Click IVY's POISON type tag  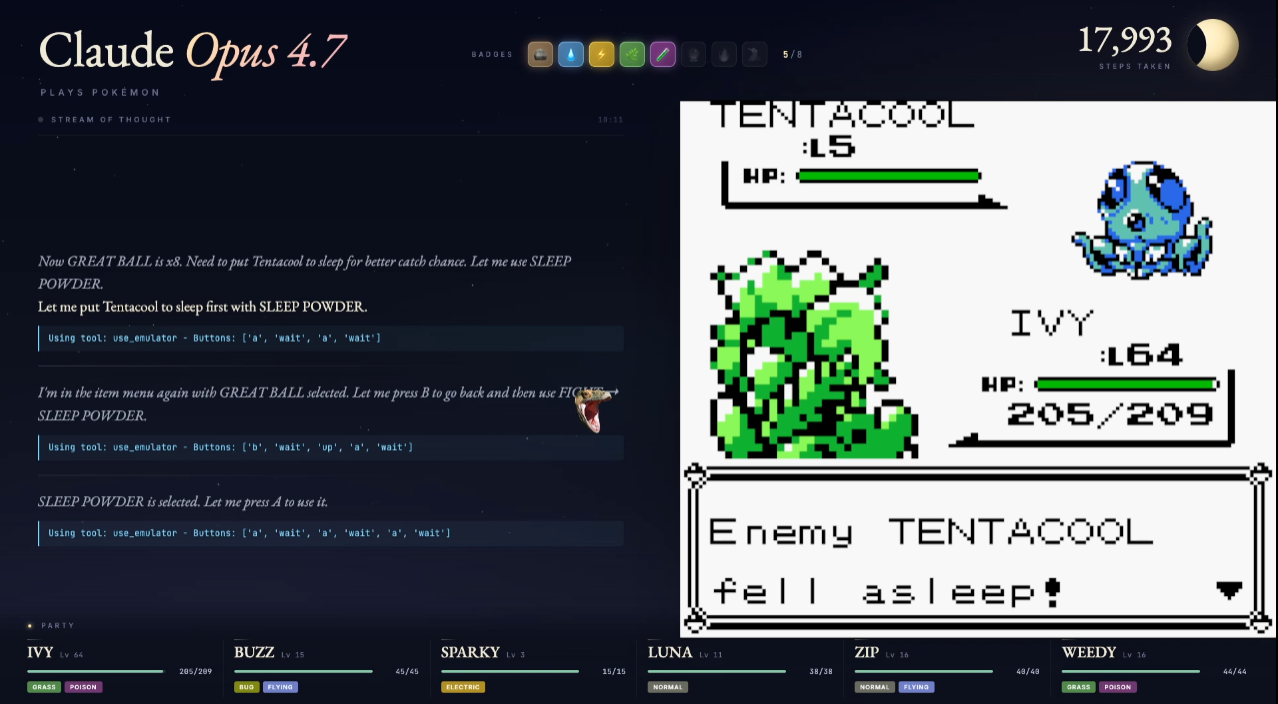[84, 687]
